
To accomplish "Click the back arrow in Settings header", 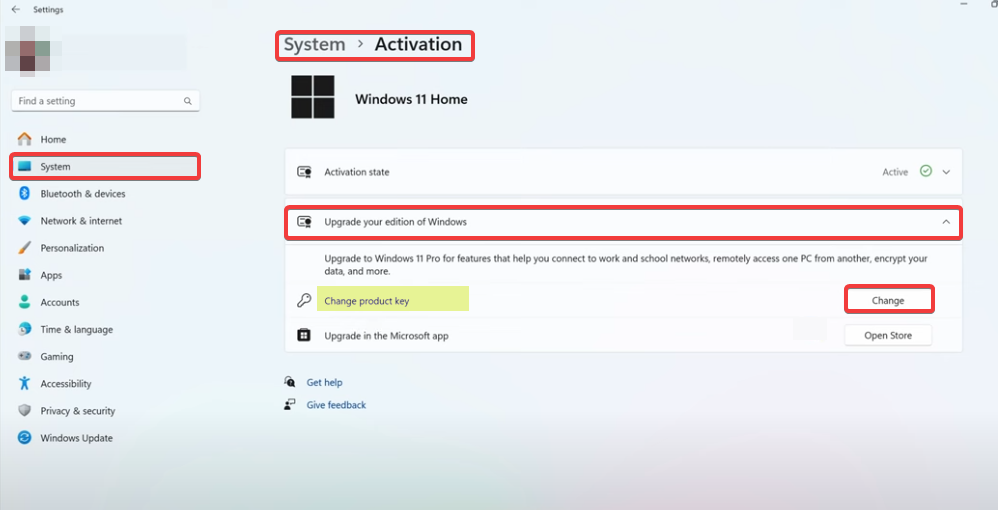I will 16,10.
